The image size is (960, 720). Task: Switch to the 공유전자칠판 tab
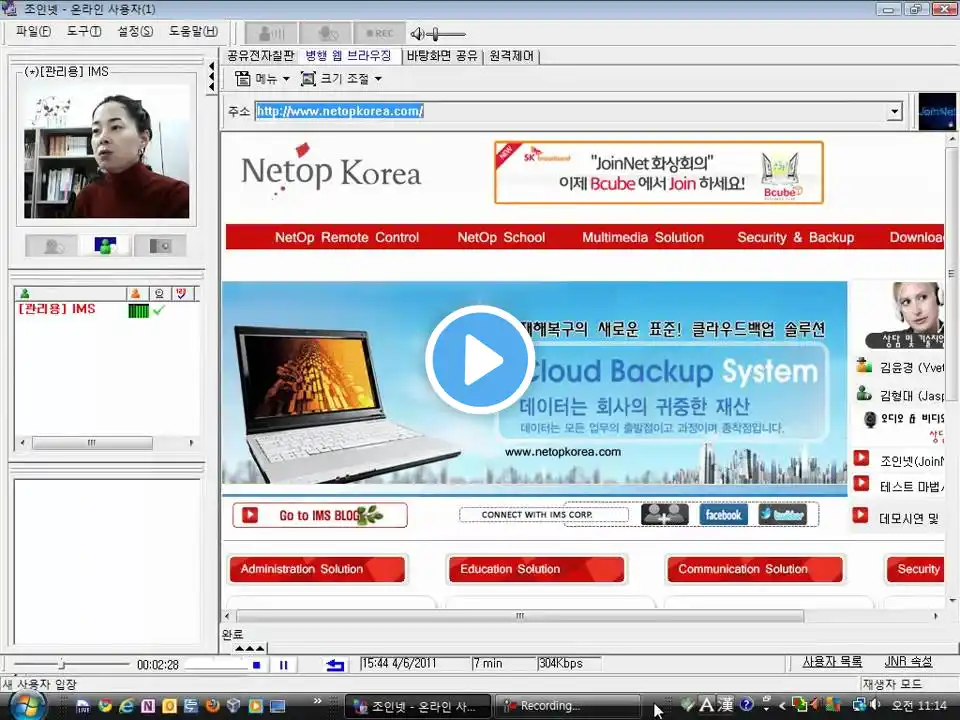260,56
